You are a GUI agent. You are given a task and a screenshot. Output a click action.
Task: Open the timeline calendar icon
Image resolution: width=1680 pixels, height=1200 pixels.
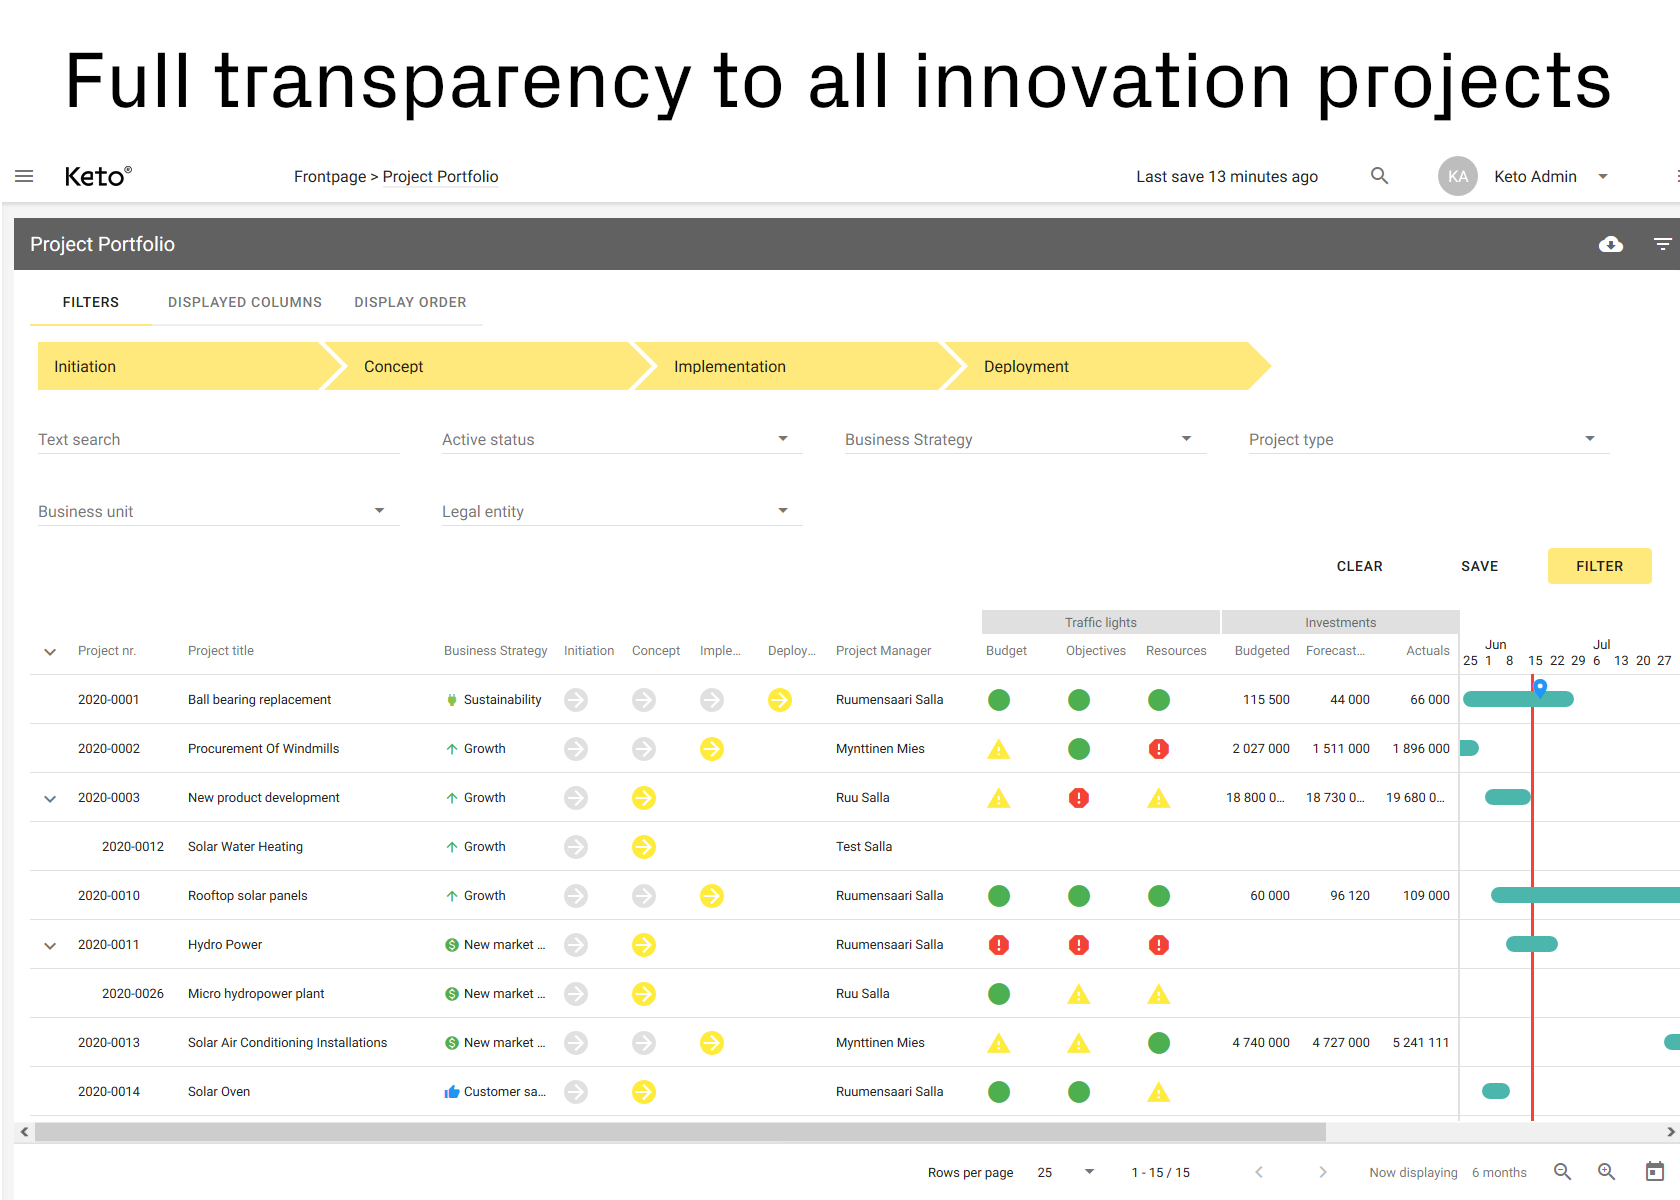1655,1172
